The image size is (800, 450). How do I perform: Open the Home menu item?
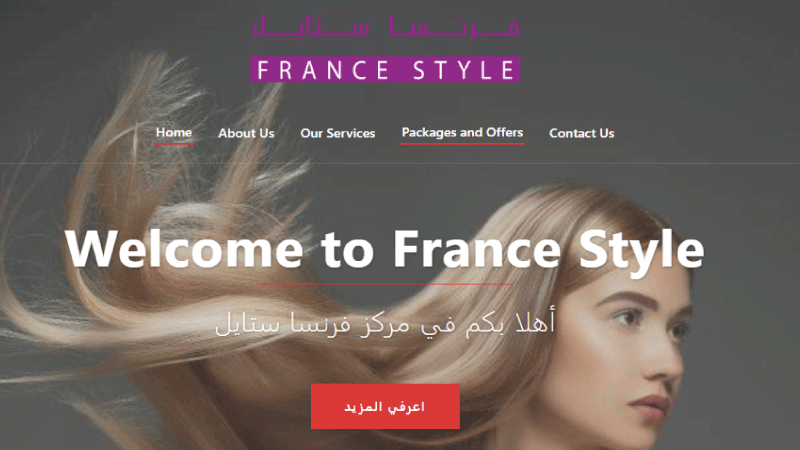click(x=174, y=133)
